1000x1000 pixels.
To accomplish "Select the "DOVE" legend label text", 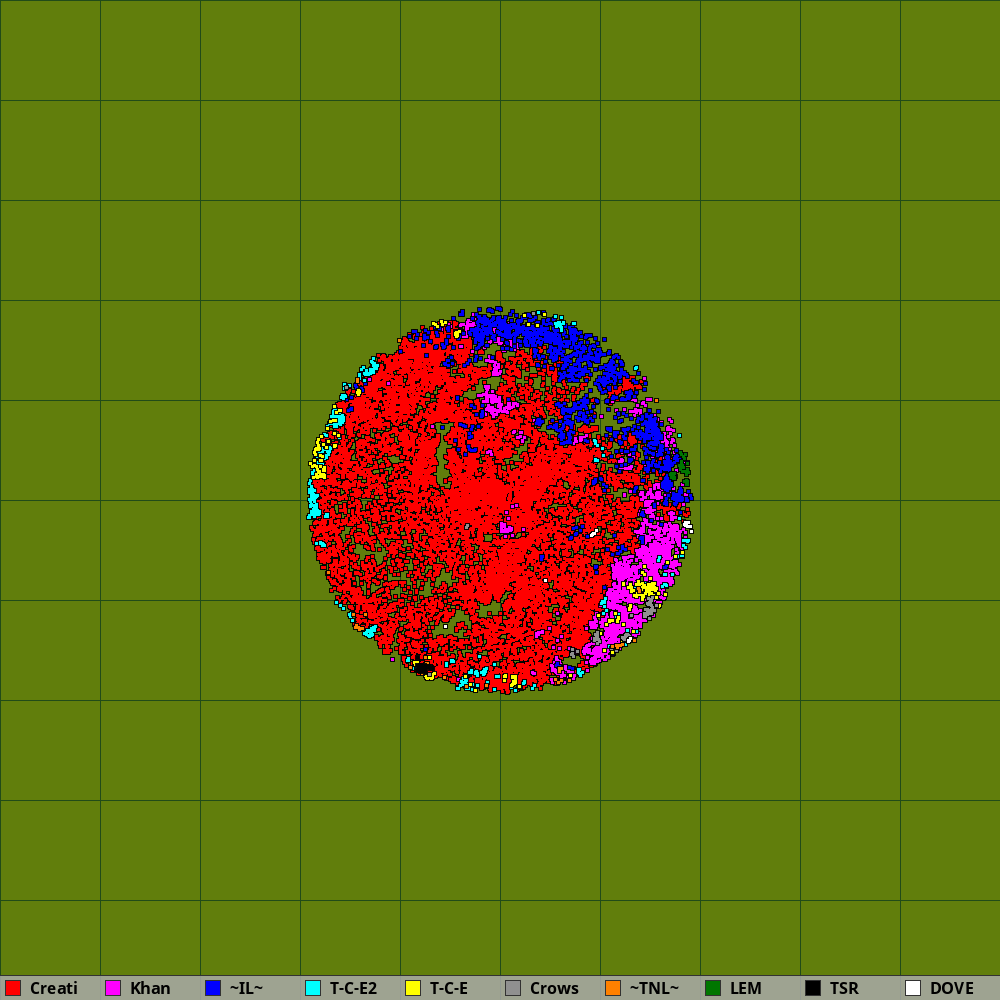I will pos(951,988).
